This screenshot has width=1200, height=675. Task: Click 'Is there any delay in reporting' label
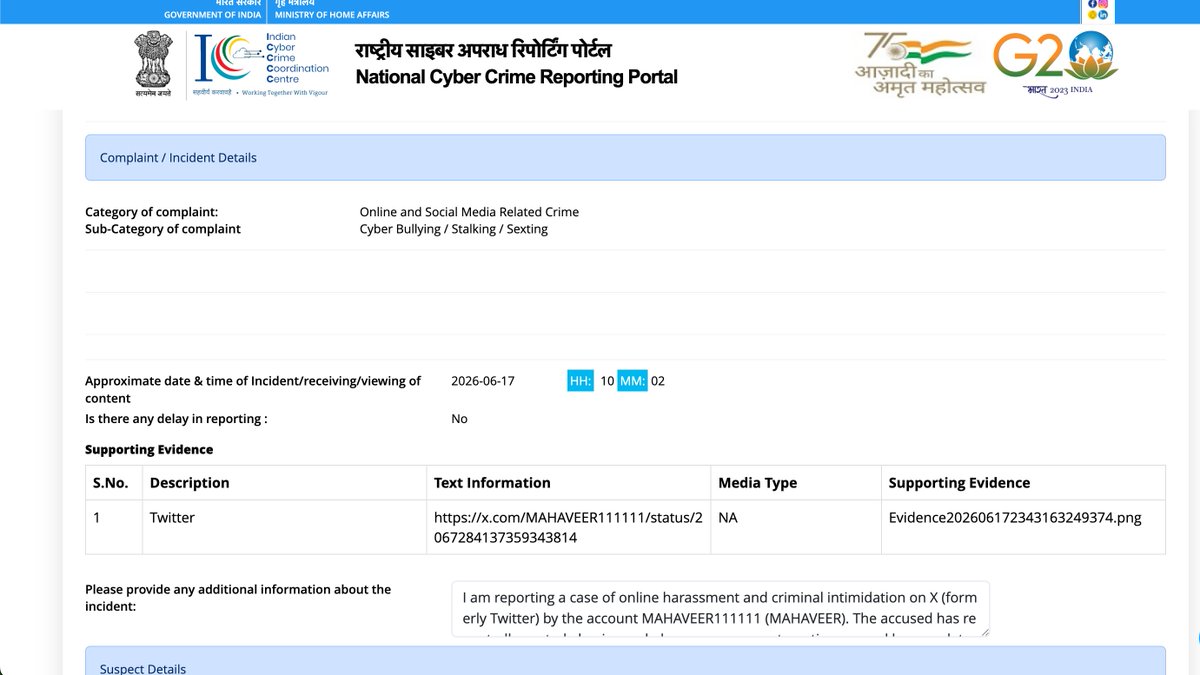tap(176, 419)
